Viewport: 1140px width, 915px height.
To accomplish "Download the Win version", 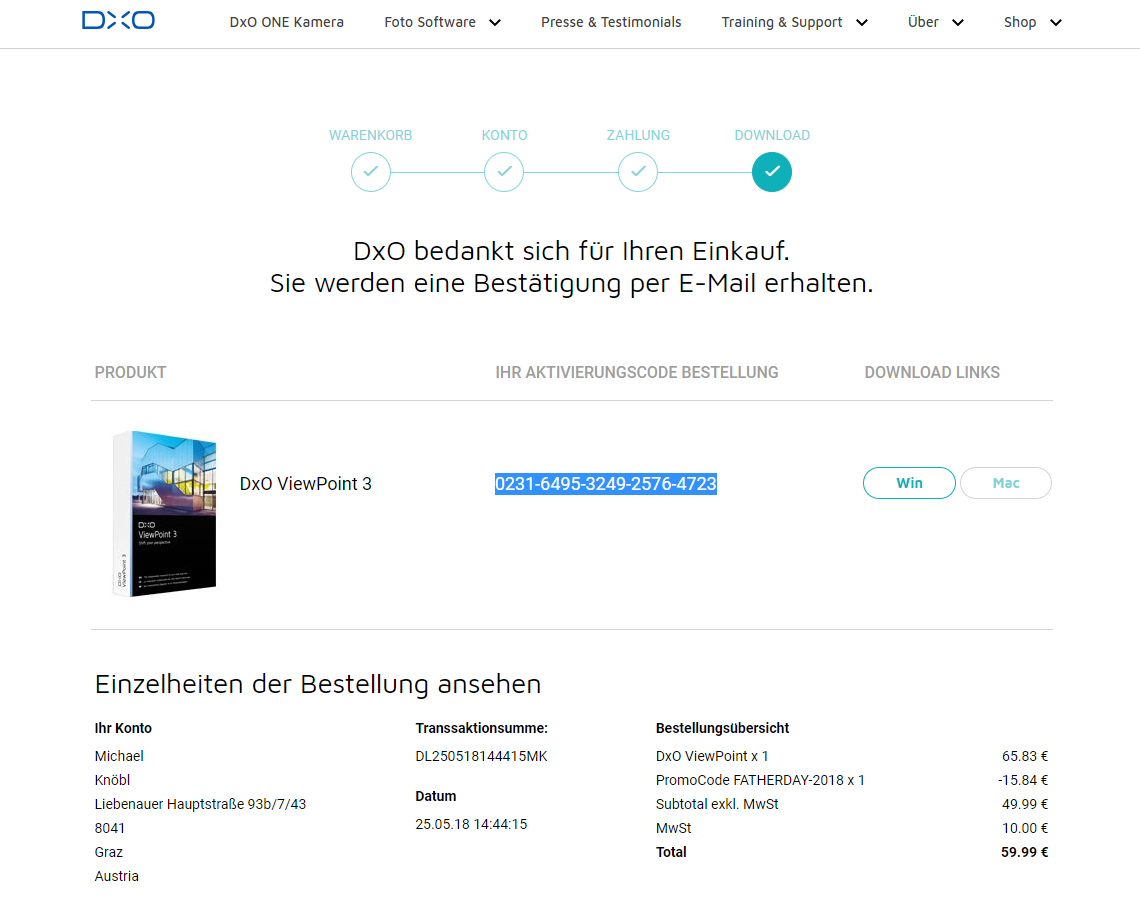I will tap(910, 483).
